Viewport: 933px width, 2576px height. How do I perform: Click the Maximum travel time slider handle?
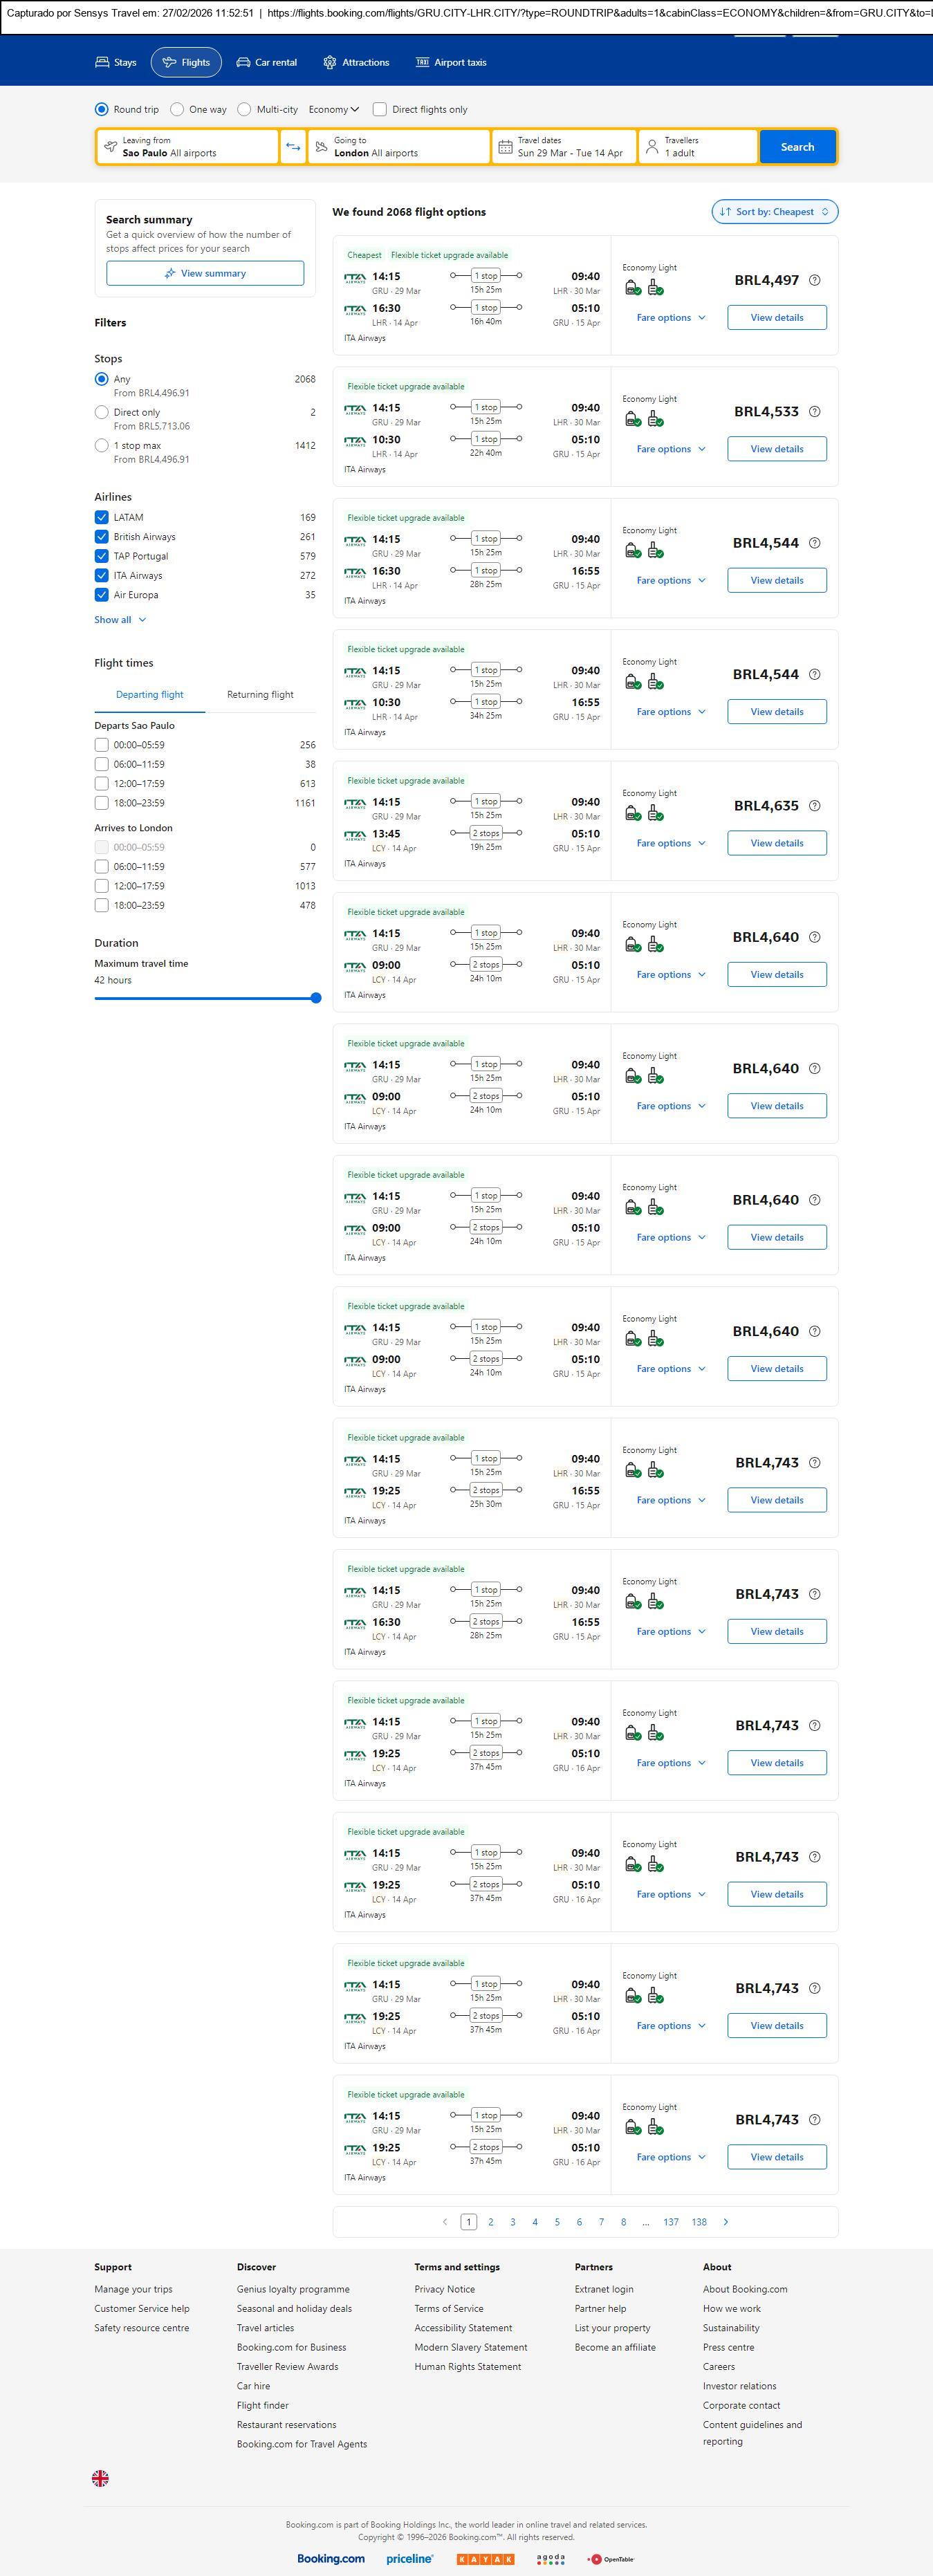click(316, 998)
